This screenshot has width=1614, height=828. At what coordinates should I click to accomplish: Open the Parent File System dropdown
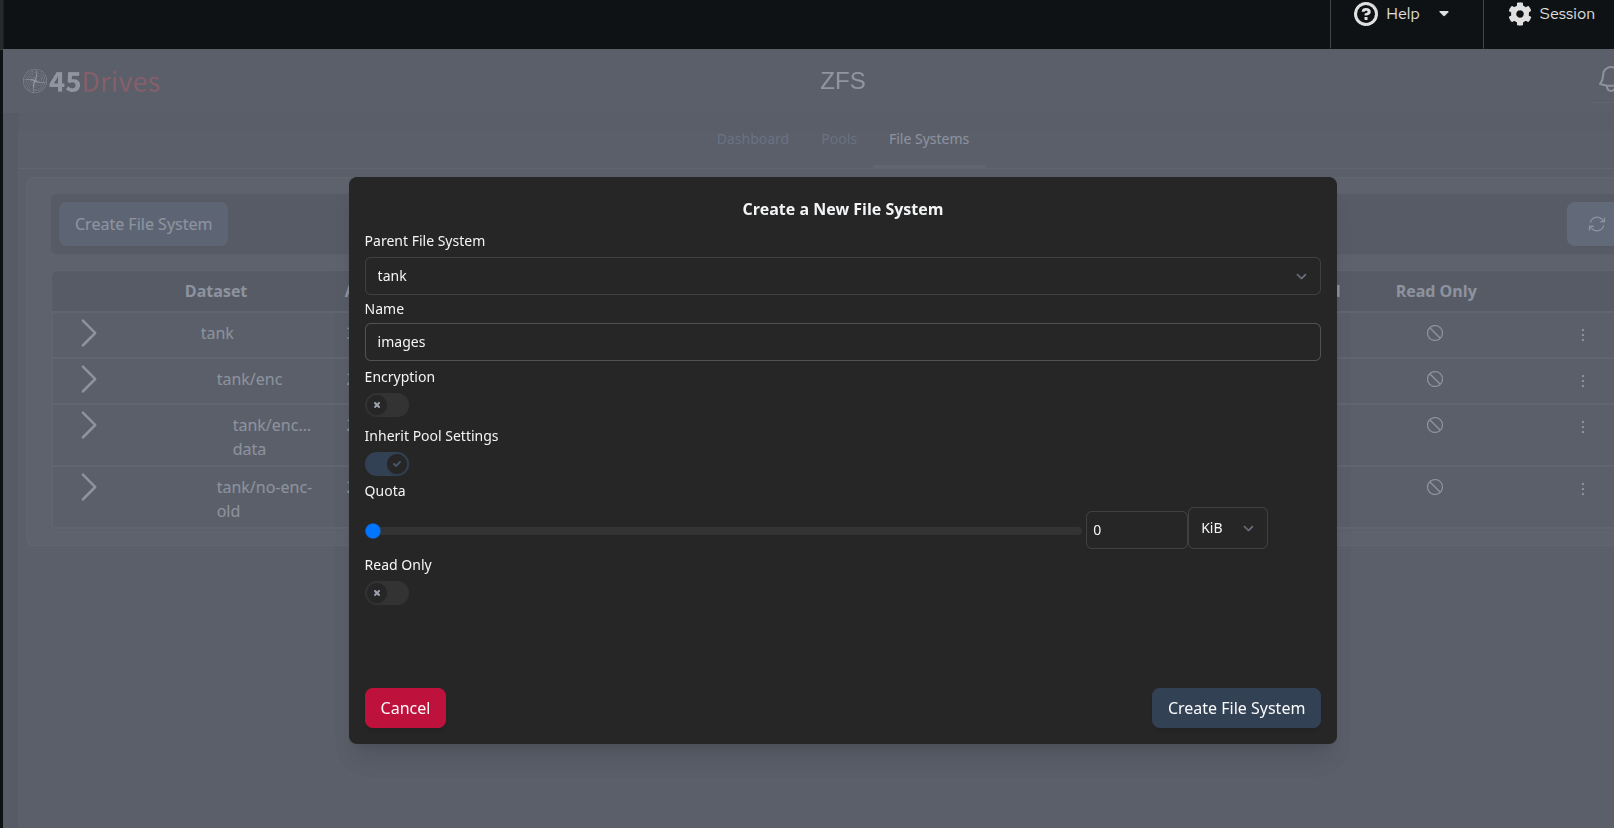[x=841, y=276]
